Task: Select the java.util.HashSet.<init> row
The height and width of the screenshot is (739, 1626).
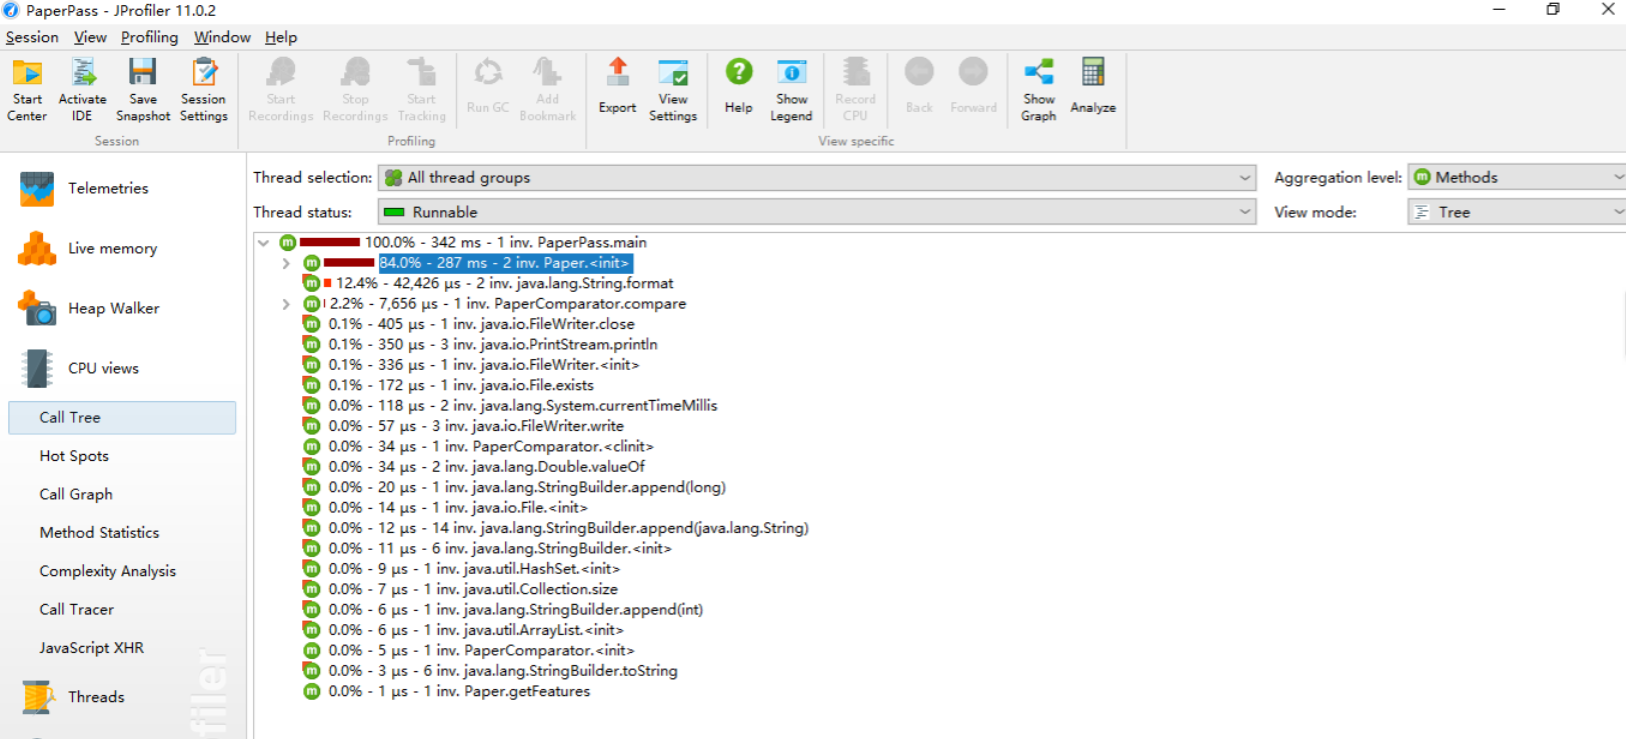Action: [462, 569]
